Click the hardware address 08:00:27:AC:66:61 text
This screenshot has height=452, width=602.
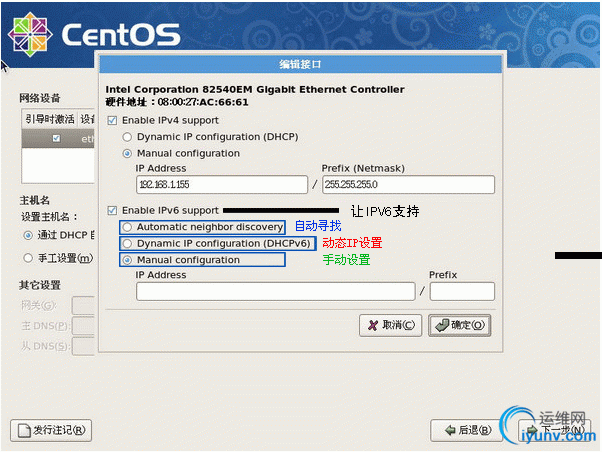tap(203, 102)
